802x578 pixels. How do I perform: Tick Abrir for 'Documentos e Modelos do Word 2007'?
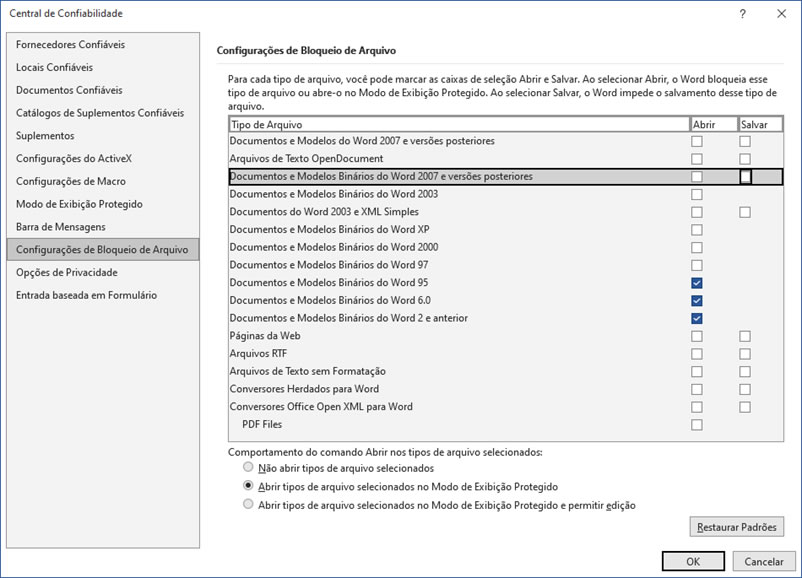click(x=697, y=141)
